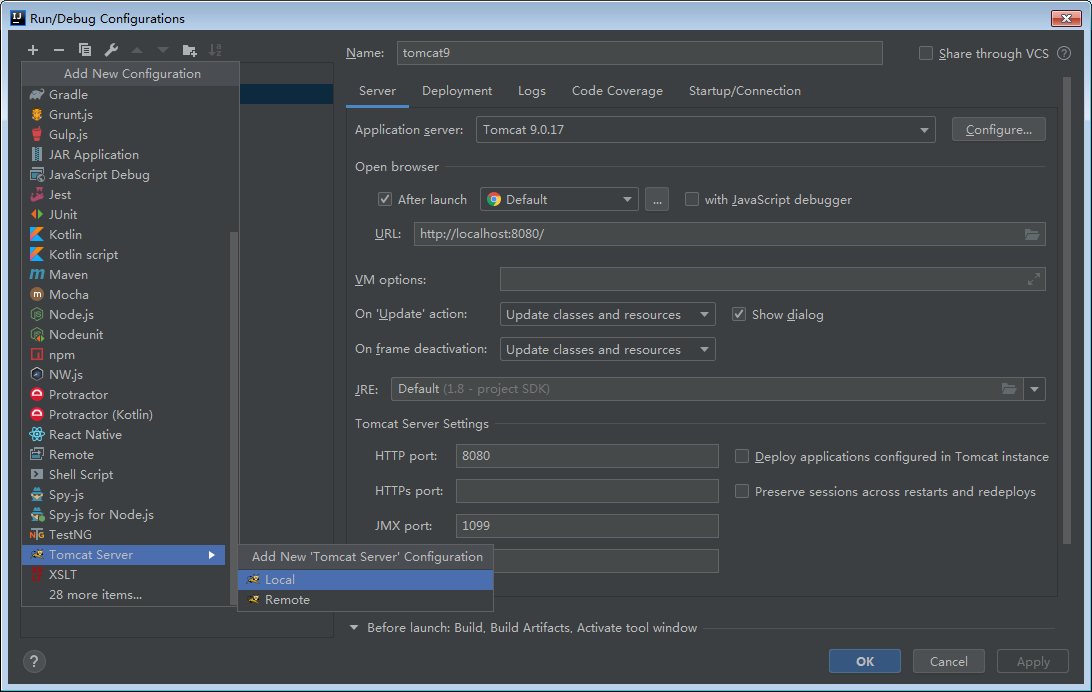
Task: Select the React Native configuration type
Action: [124, 435]
